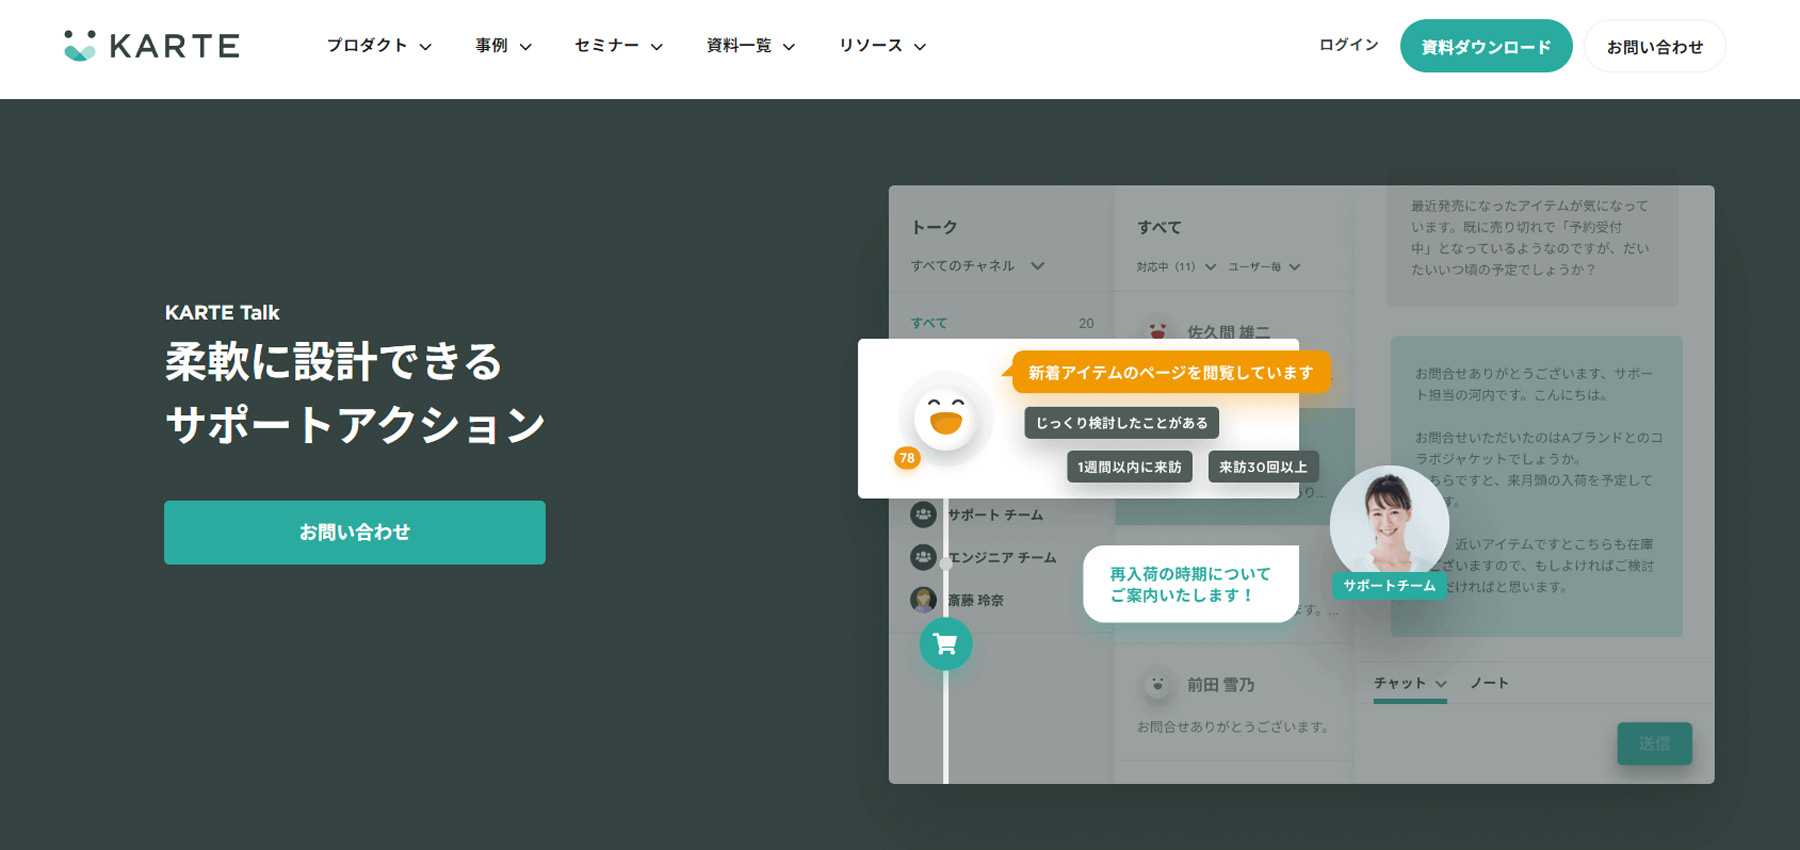Click the サポート チーム list text
Viewport: 1800px width, 850px height.
[x=995, y=515]
